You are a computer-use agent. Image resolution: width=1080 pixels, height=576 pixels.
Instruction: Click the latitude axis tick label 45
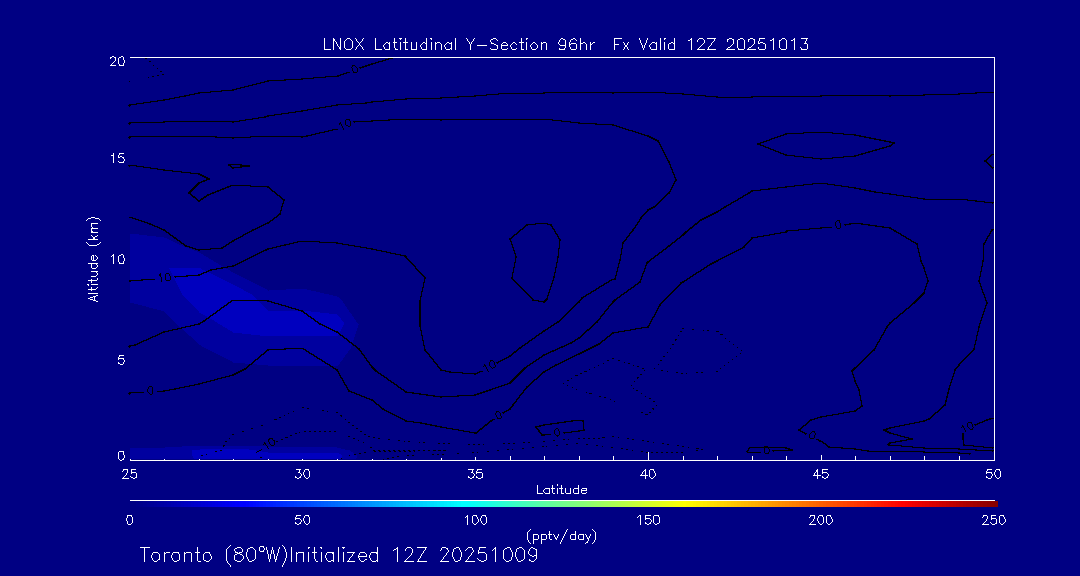(x=821, y=473)
